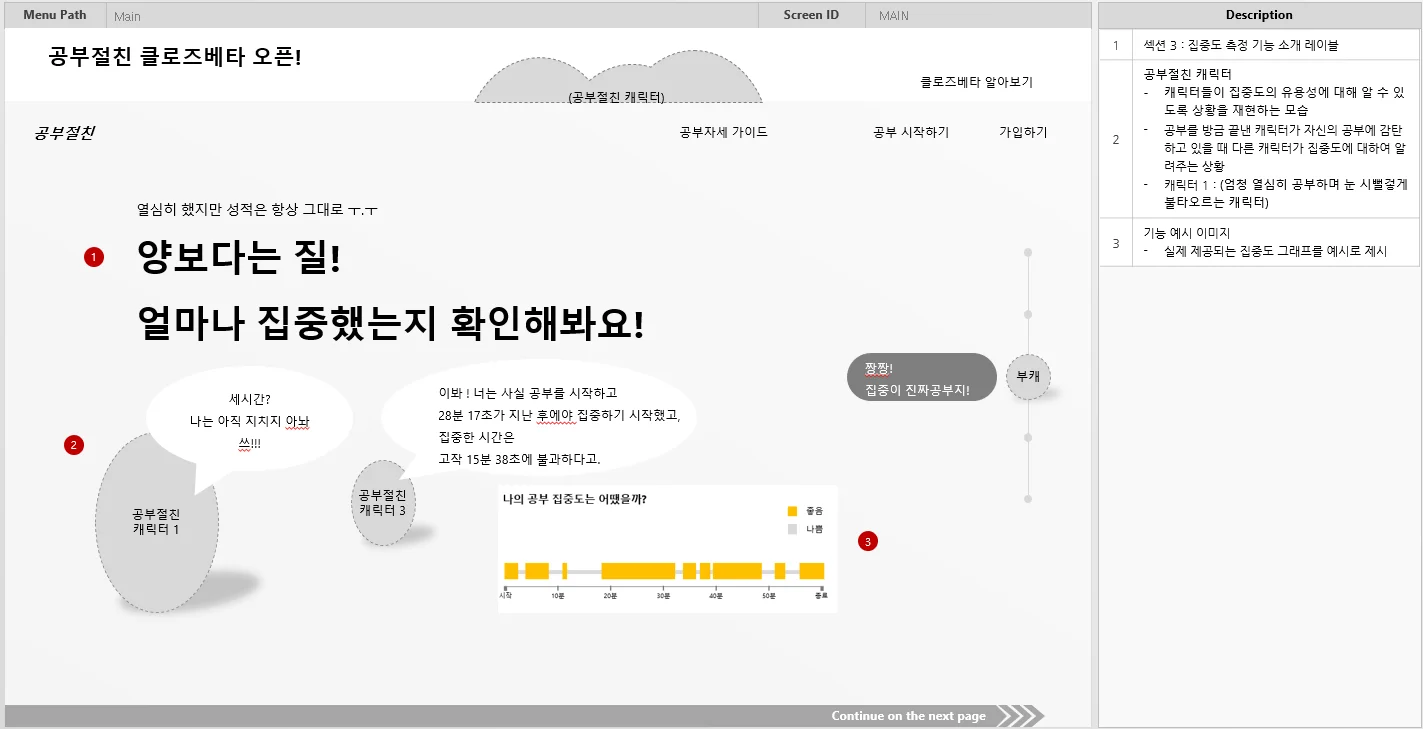Select the 가입하기 link in the navigation
This screenshot has width=1423, height=729.
(1023, 132)
